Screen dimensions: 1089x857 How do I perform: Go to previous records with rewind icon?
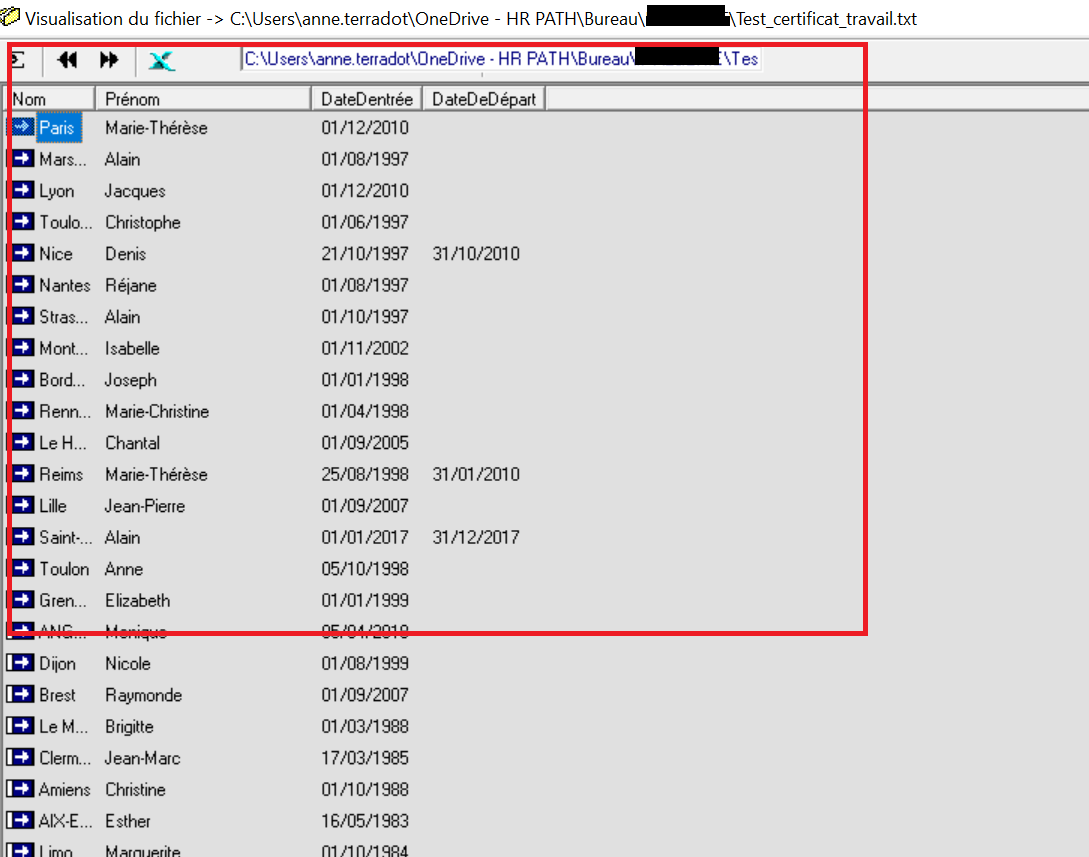(x=67, y=60)
